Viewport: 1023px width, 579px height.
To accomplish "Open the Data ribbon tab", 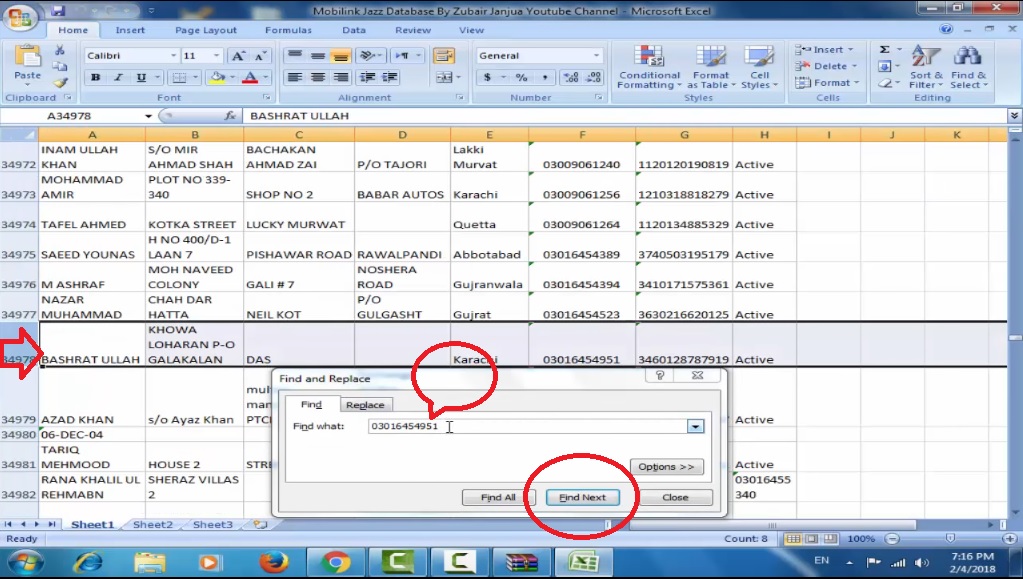I will point(354,30).
